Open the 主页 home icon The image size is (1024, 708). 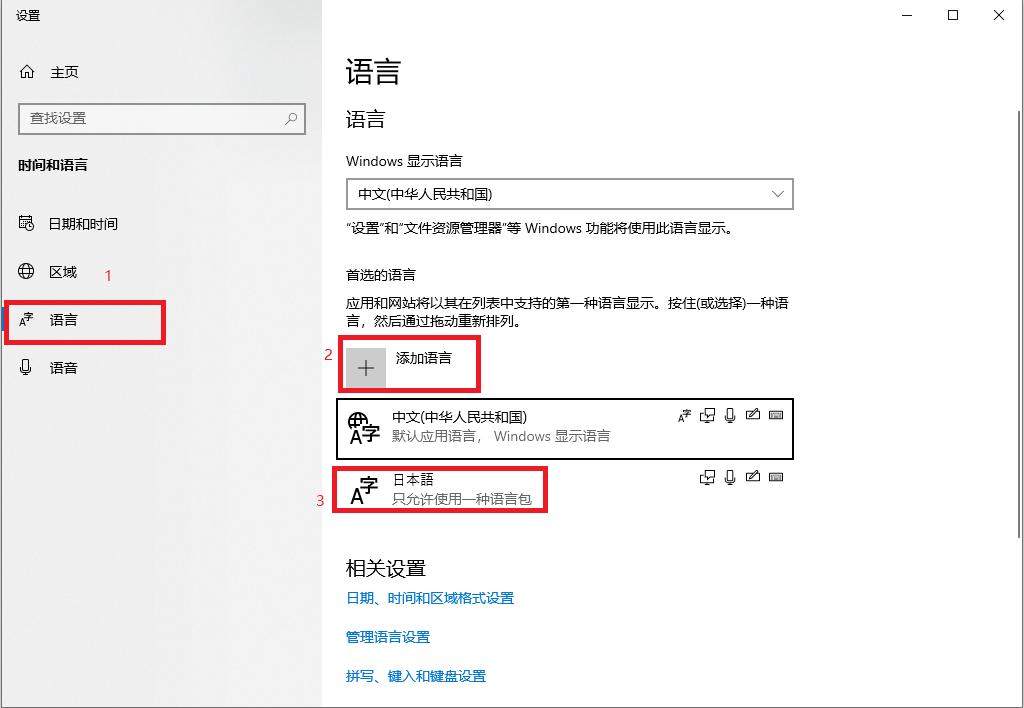pyautogui.click(x=27, y=72)
